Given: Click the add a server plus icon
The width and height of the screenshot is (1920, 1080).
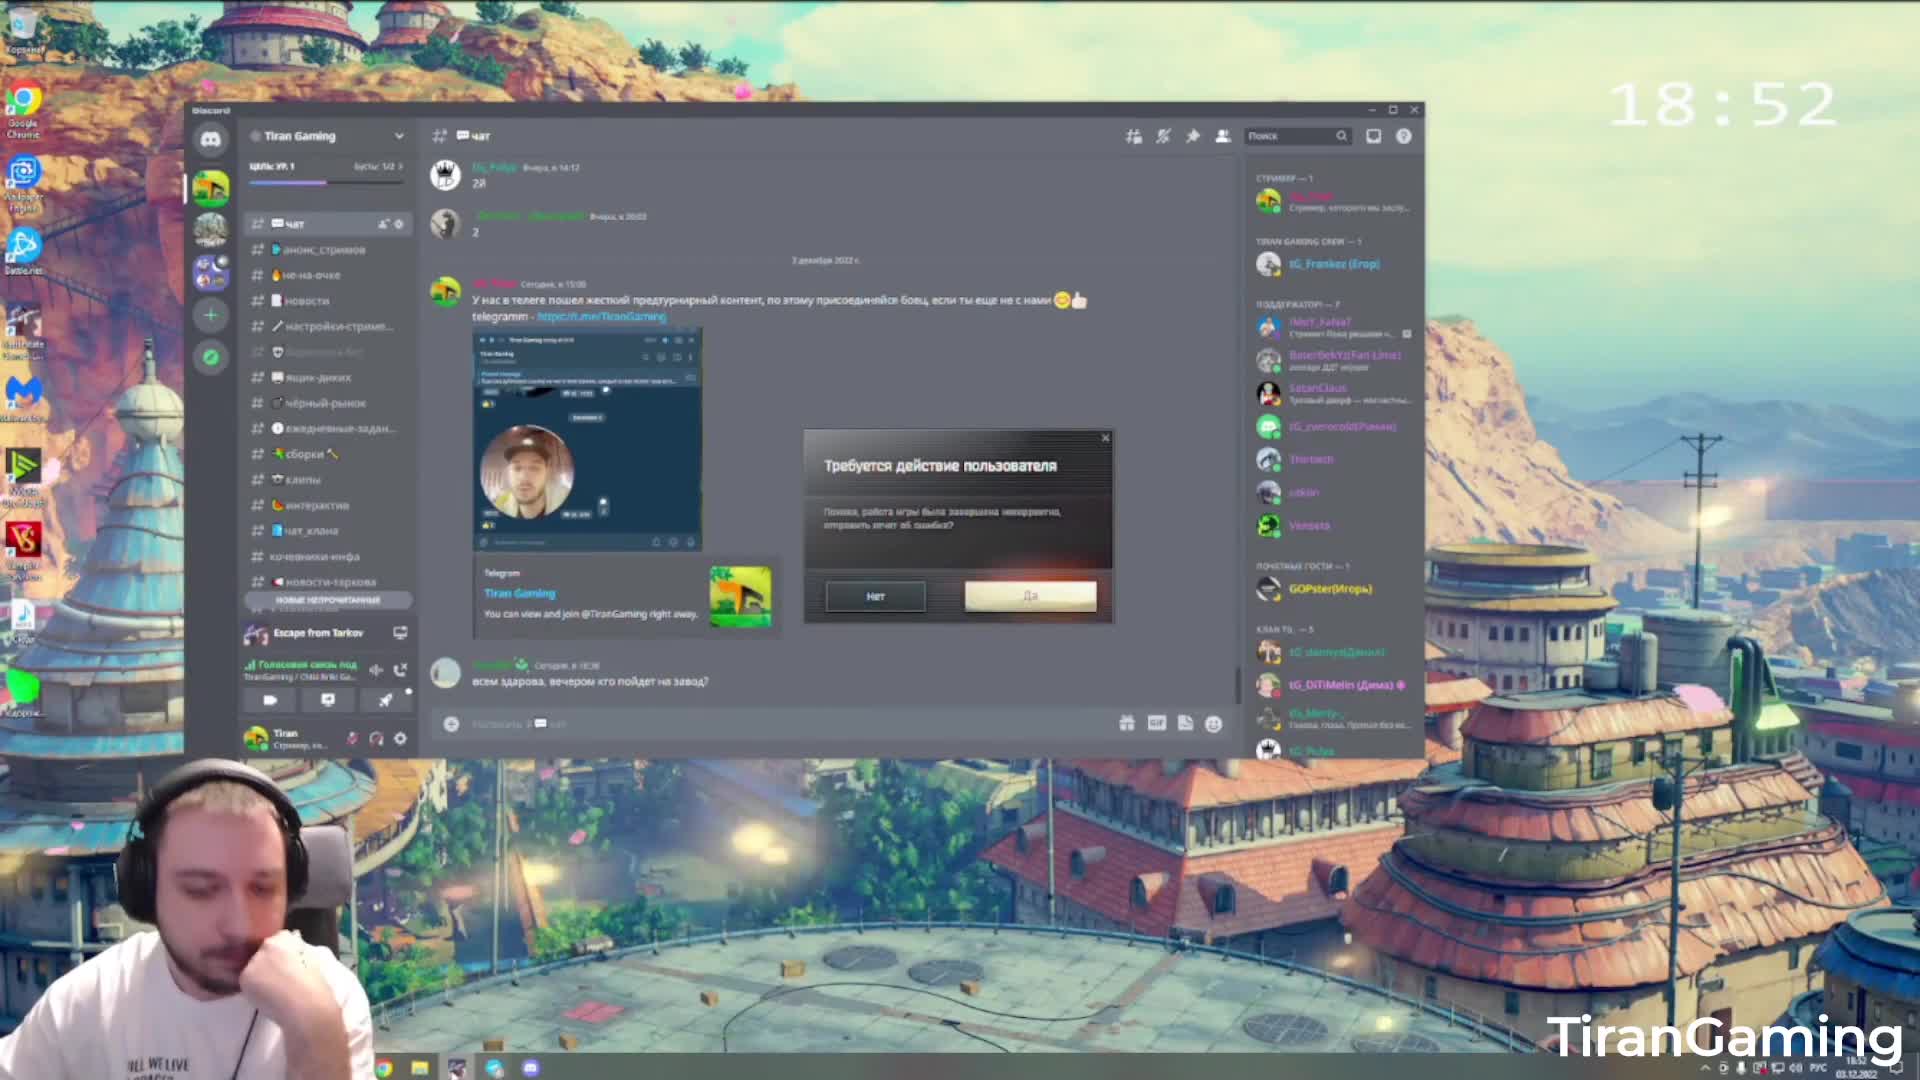Looking at the screenshot, I should tap(210, 315).
